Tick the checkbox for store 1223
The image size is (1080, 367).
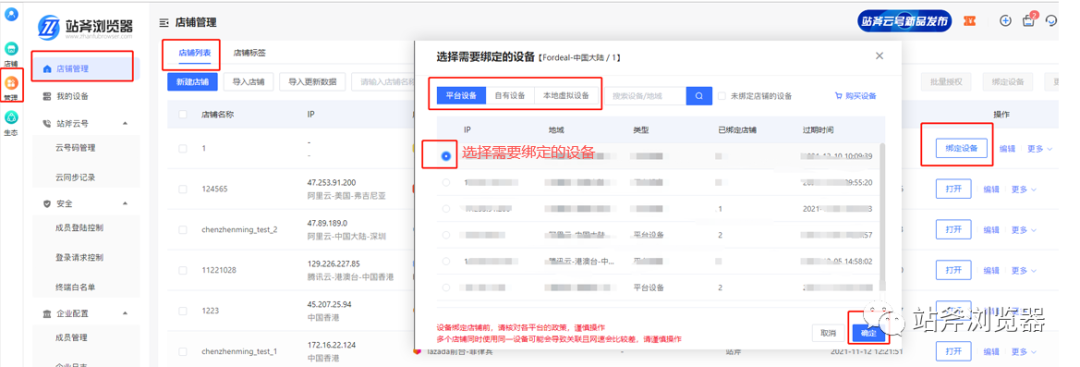pyautogui.click(x=183, y=311)
